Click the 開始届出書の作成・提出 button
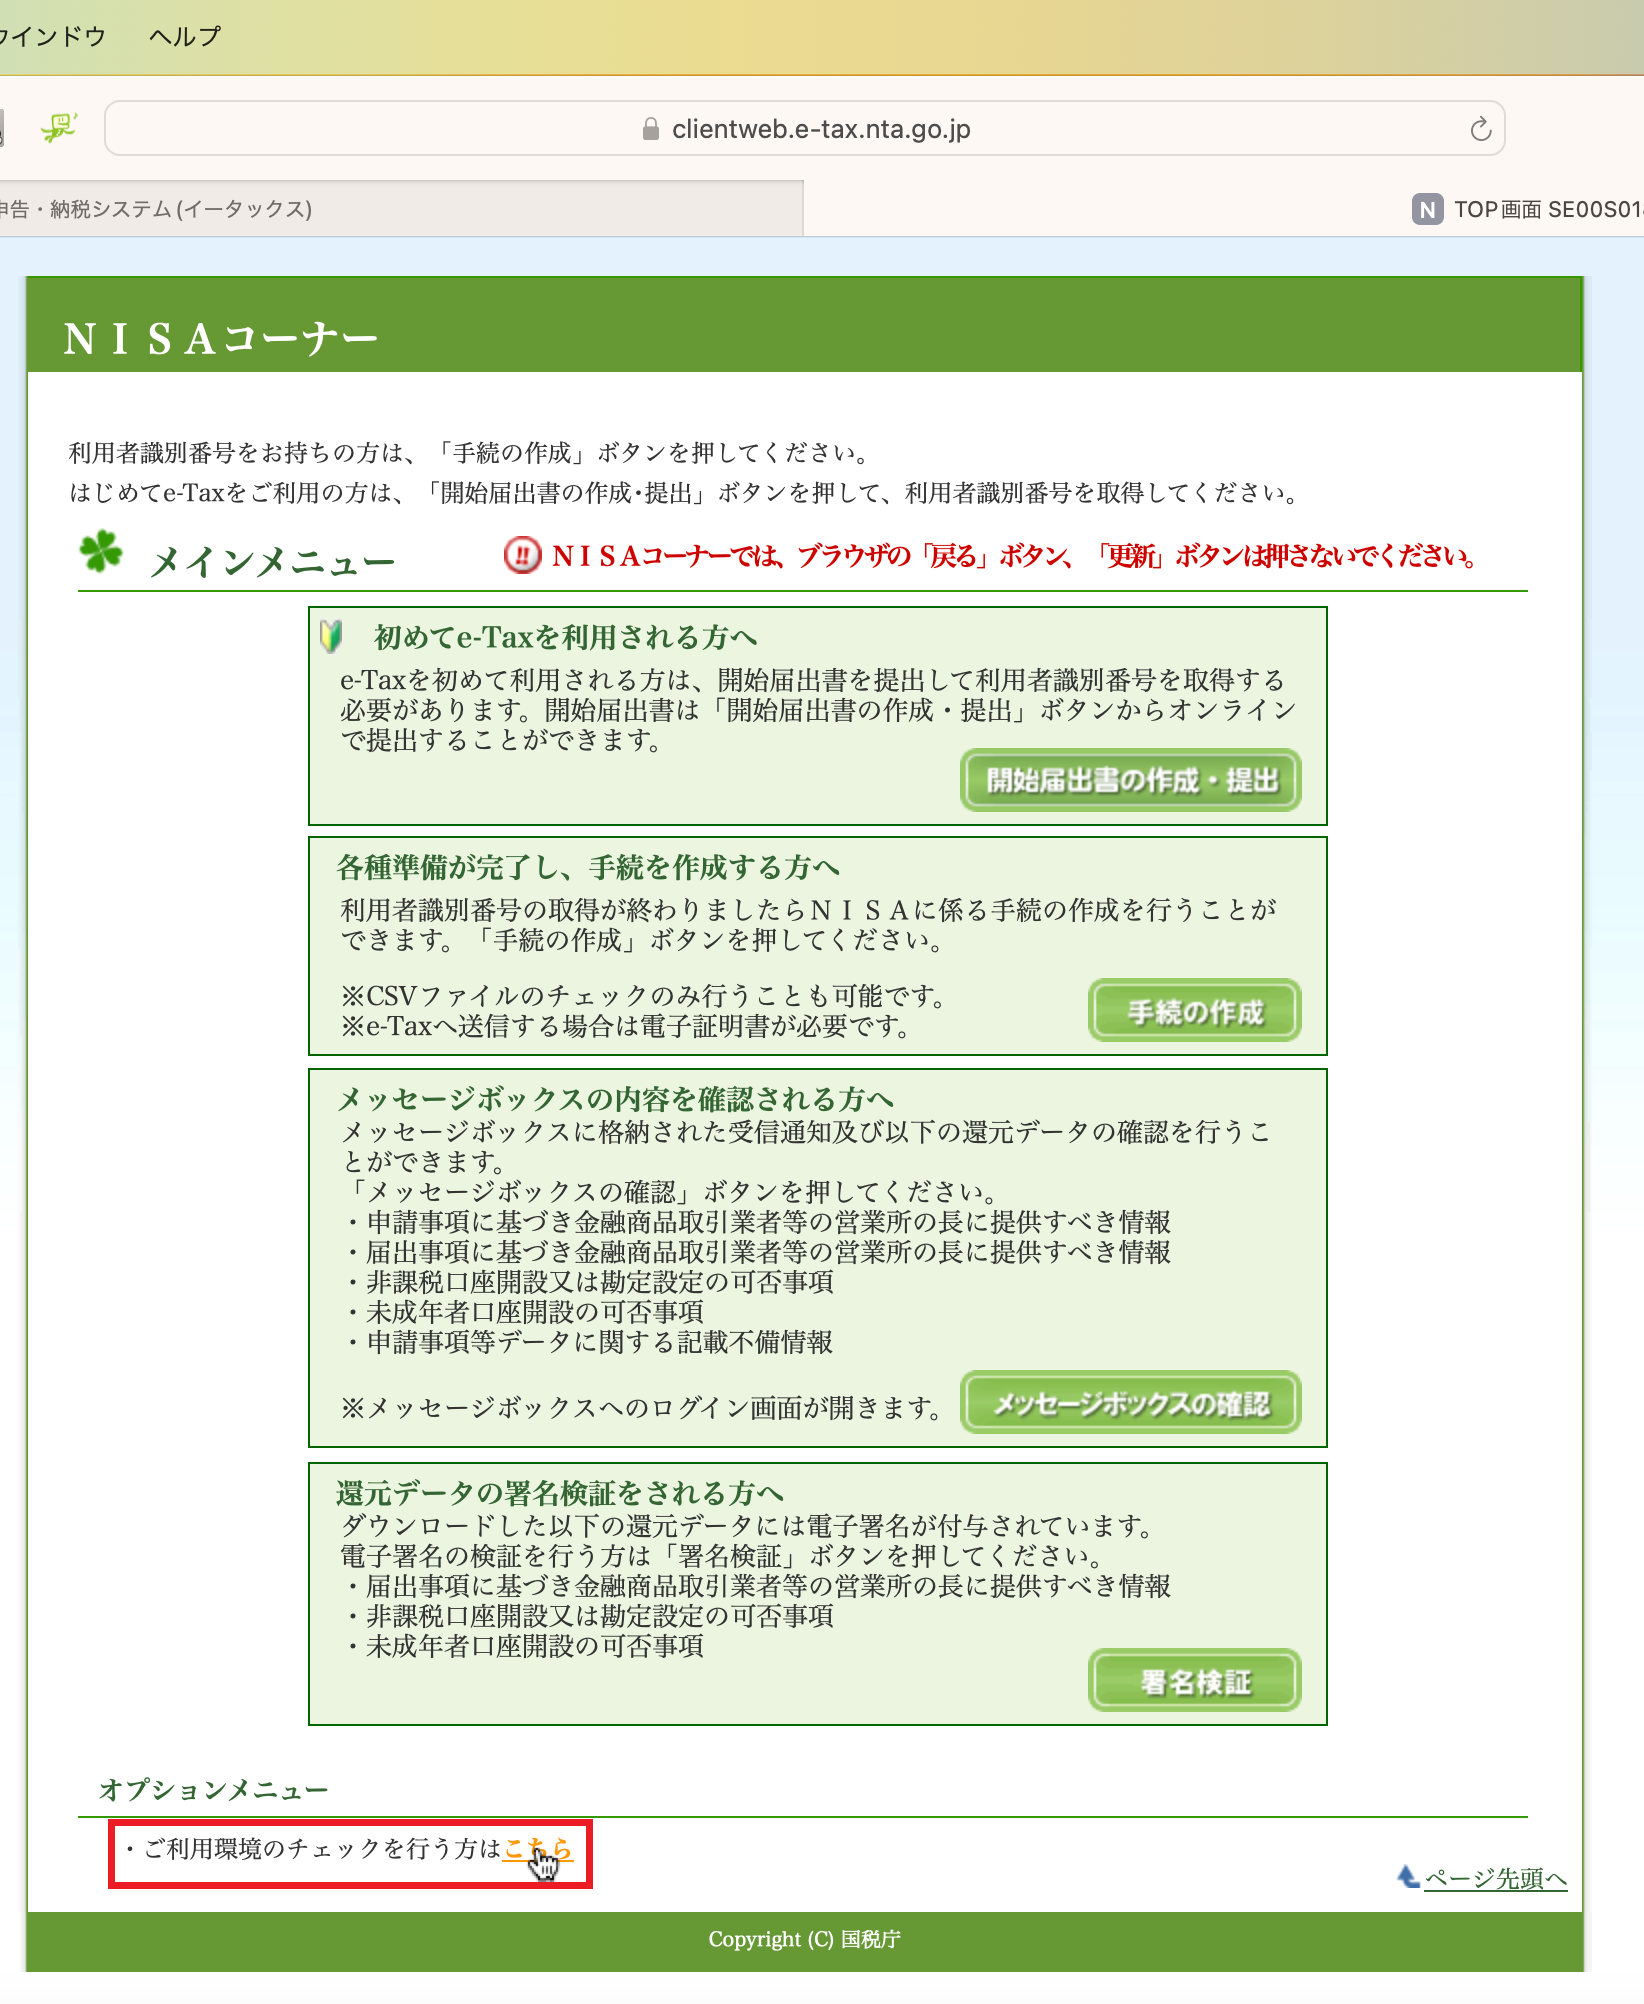The width and height of the screenshot is (1644, 2004). [1131, 780]
